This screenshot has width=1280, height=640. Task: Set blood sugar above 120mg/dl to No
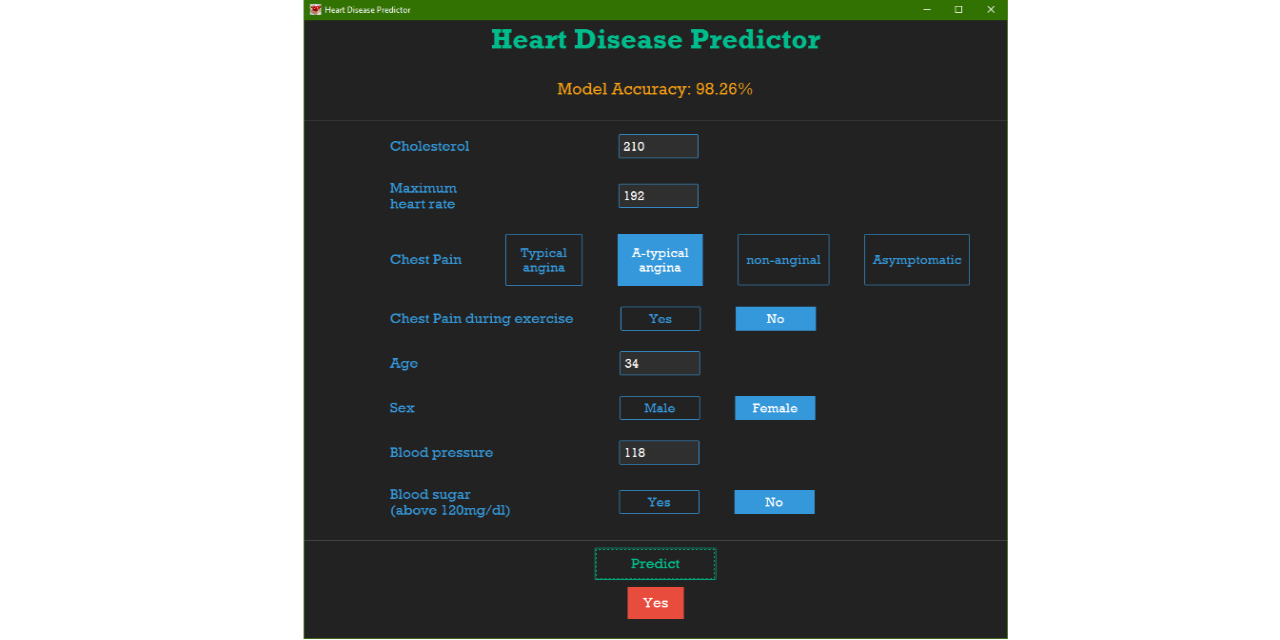[774, 501]
